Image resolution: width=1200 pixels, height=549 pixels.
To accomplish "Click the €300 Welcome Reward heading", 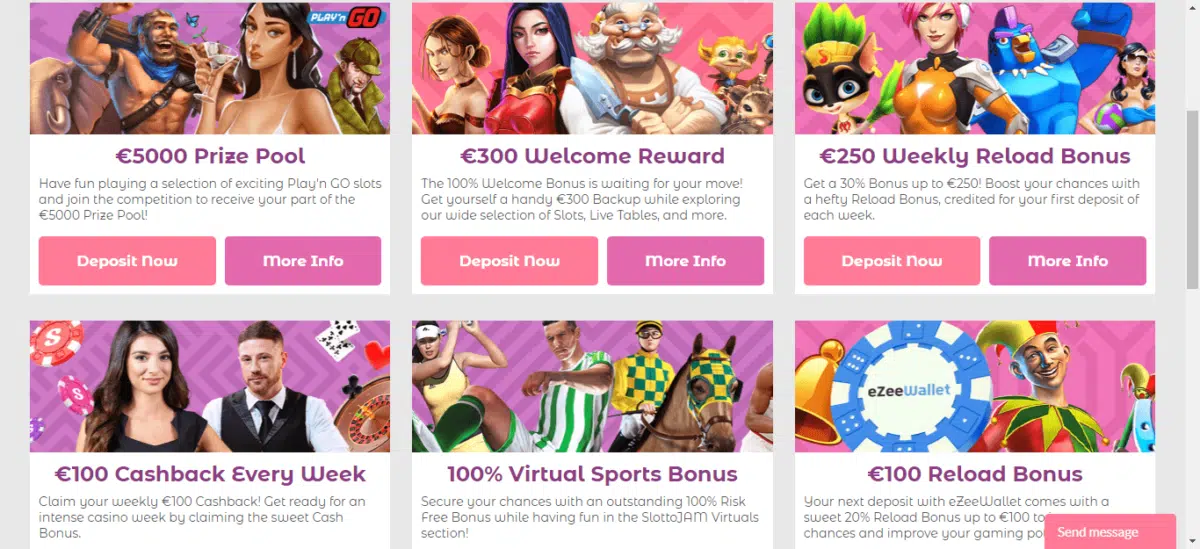I will coord(592,156).
